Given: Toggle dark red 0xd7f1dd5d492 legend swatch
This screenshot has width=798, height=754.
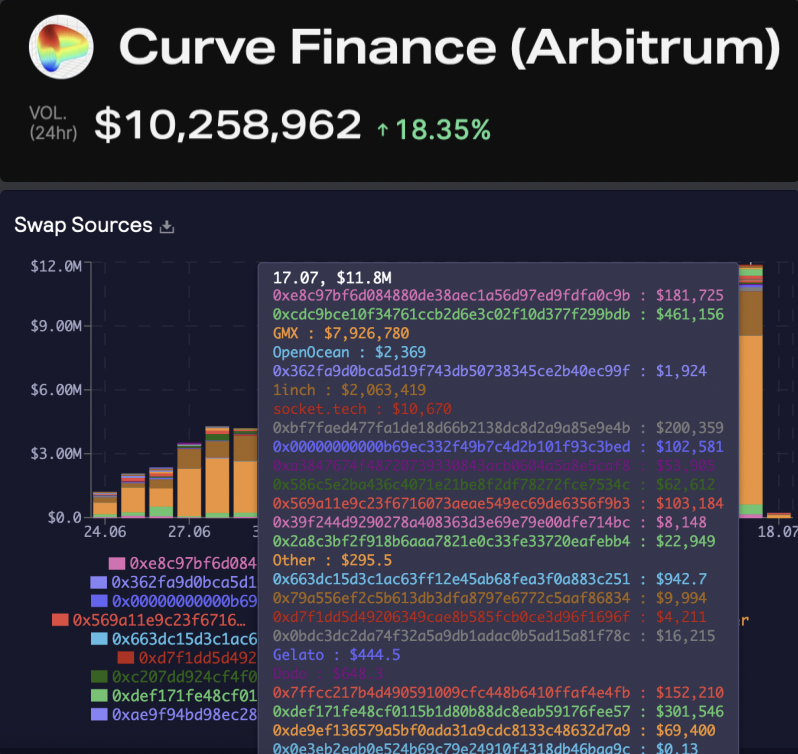Looking at the screenshot, I should coord(125,658).
